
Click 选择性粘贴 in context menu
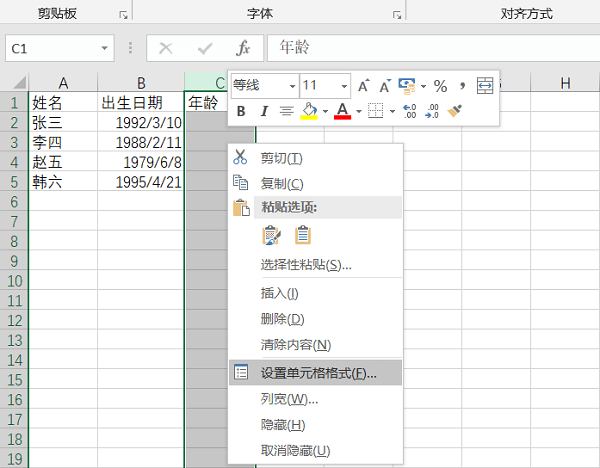tap(306, 265)
